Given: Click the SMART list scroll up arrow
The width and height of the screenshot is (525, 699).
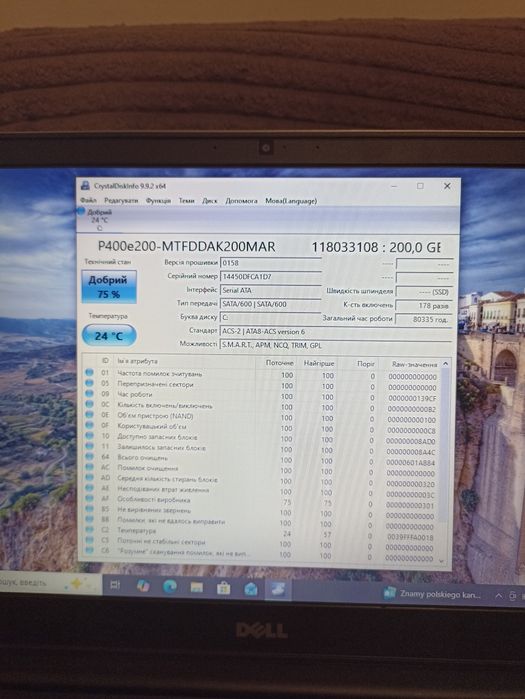Looking at the screenshot, I should (x=445, y=364).
